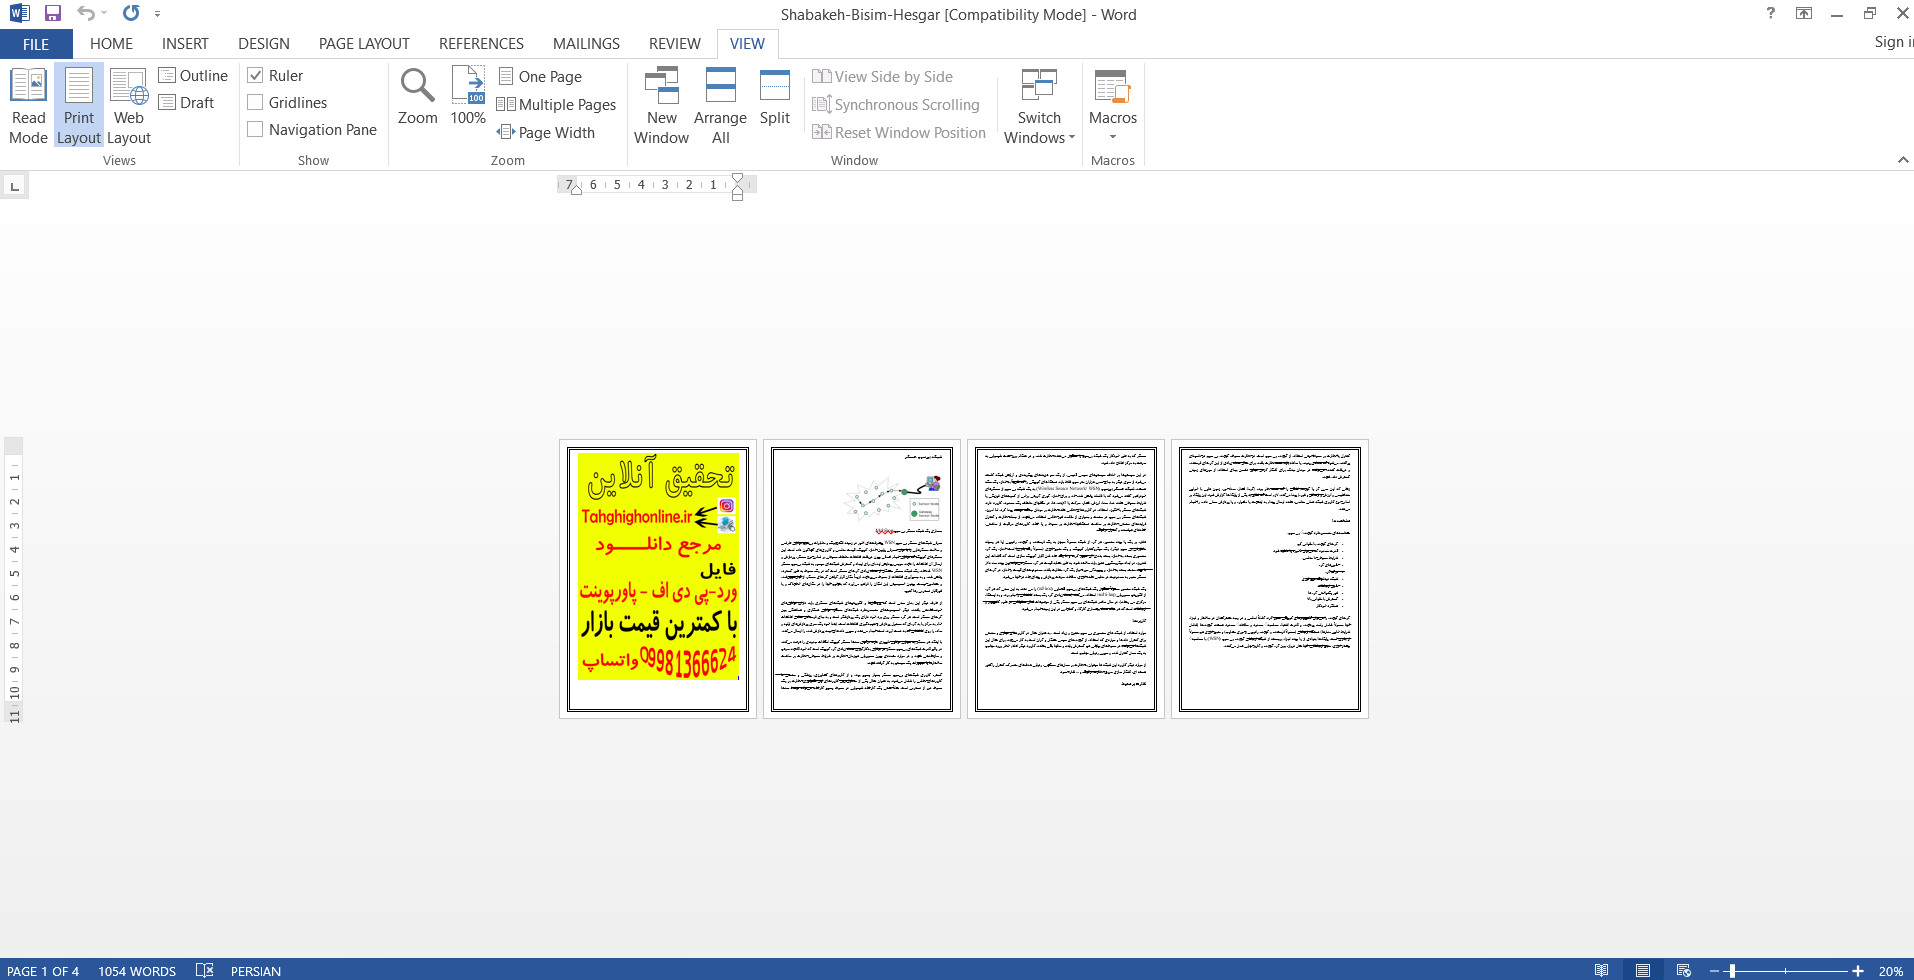Open the Zoom dialog magnifier
The width and height of the screenshot is (1914, 980).
(417, 97)
